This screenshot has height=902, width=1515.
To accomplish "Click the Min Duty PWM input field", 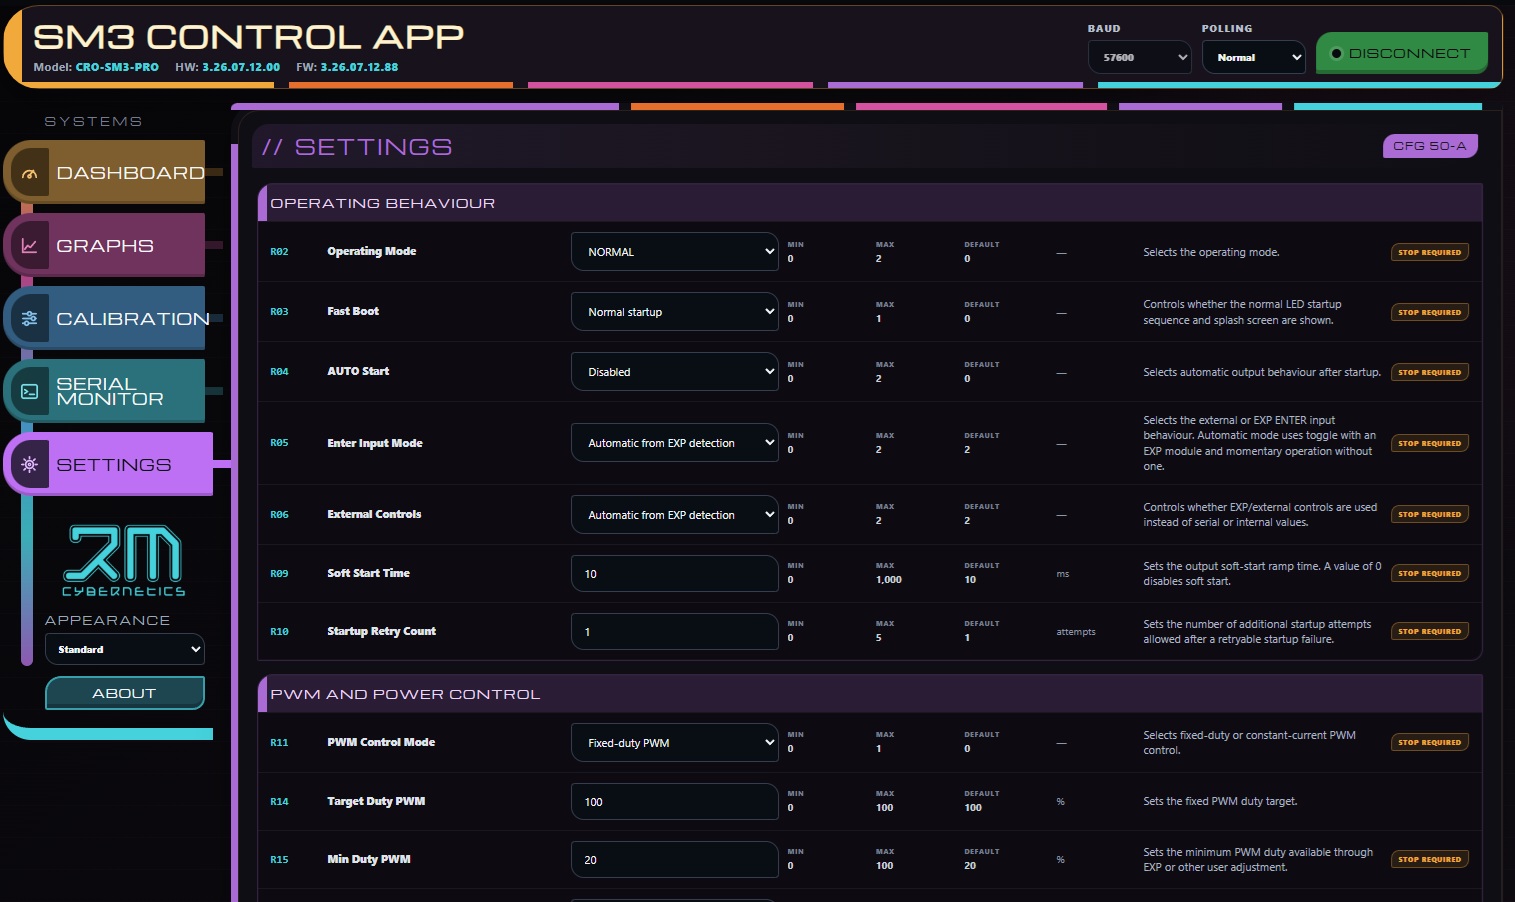I will (675, 860).
